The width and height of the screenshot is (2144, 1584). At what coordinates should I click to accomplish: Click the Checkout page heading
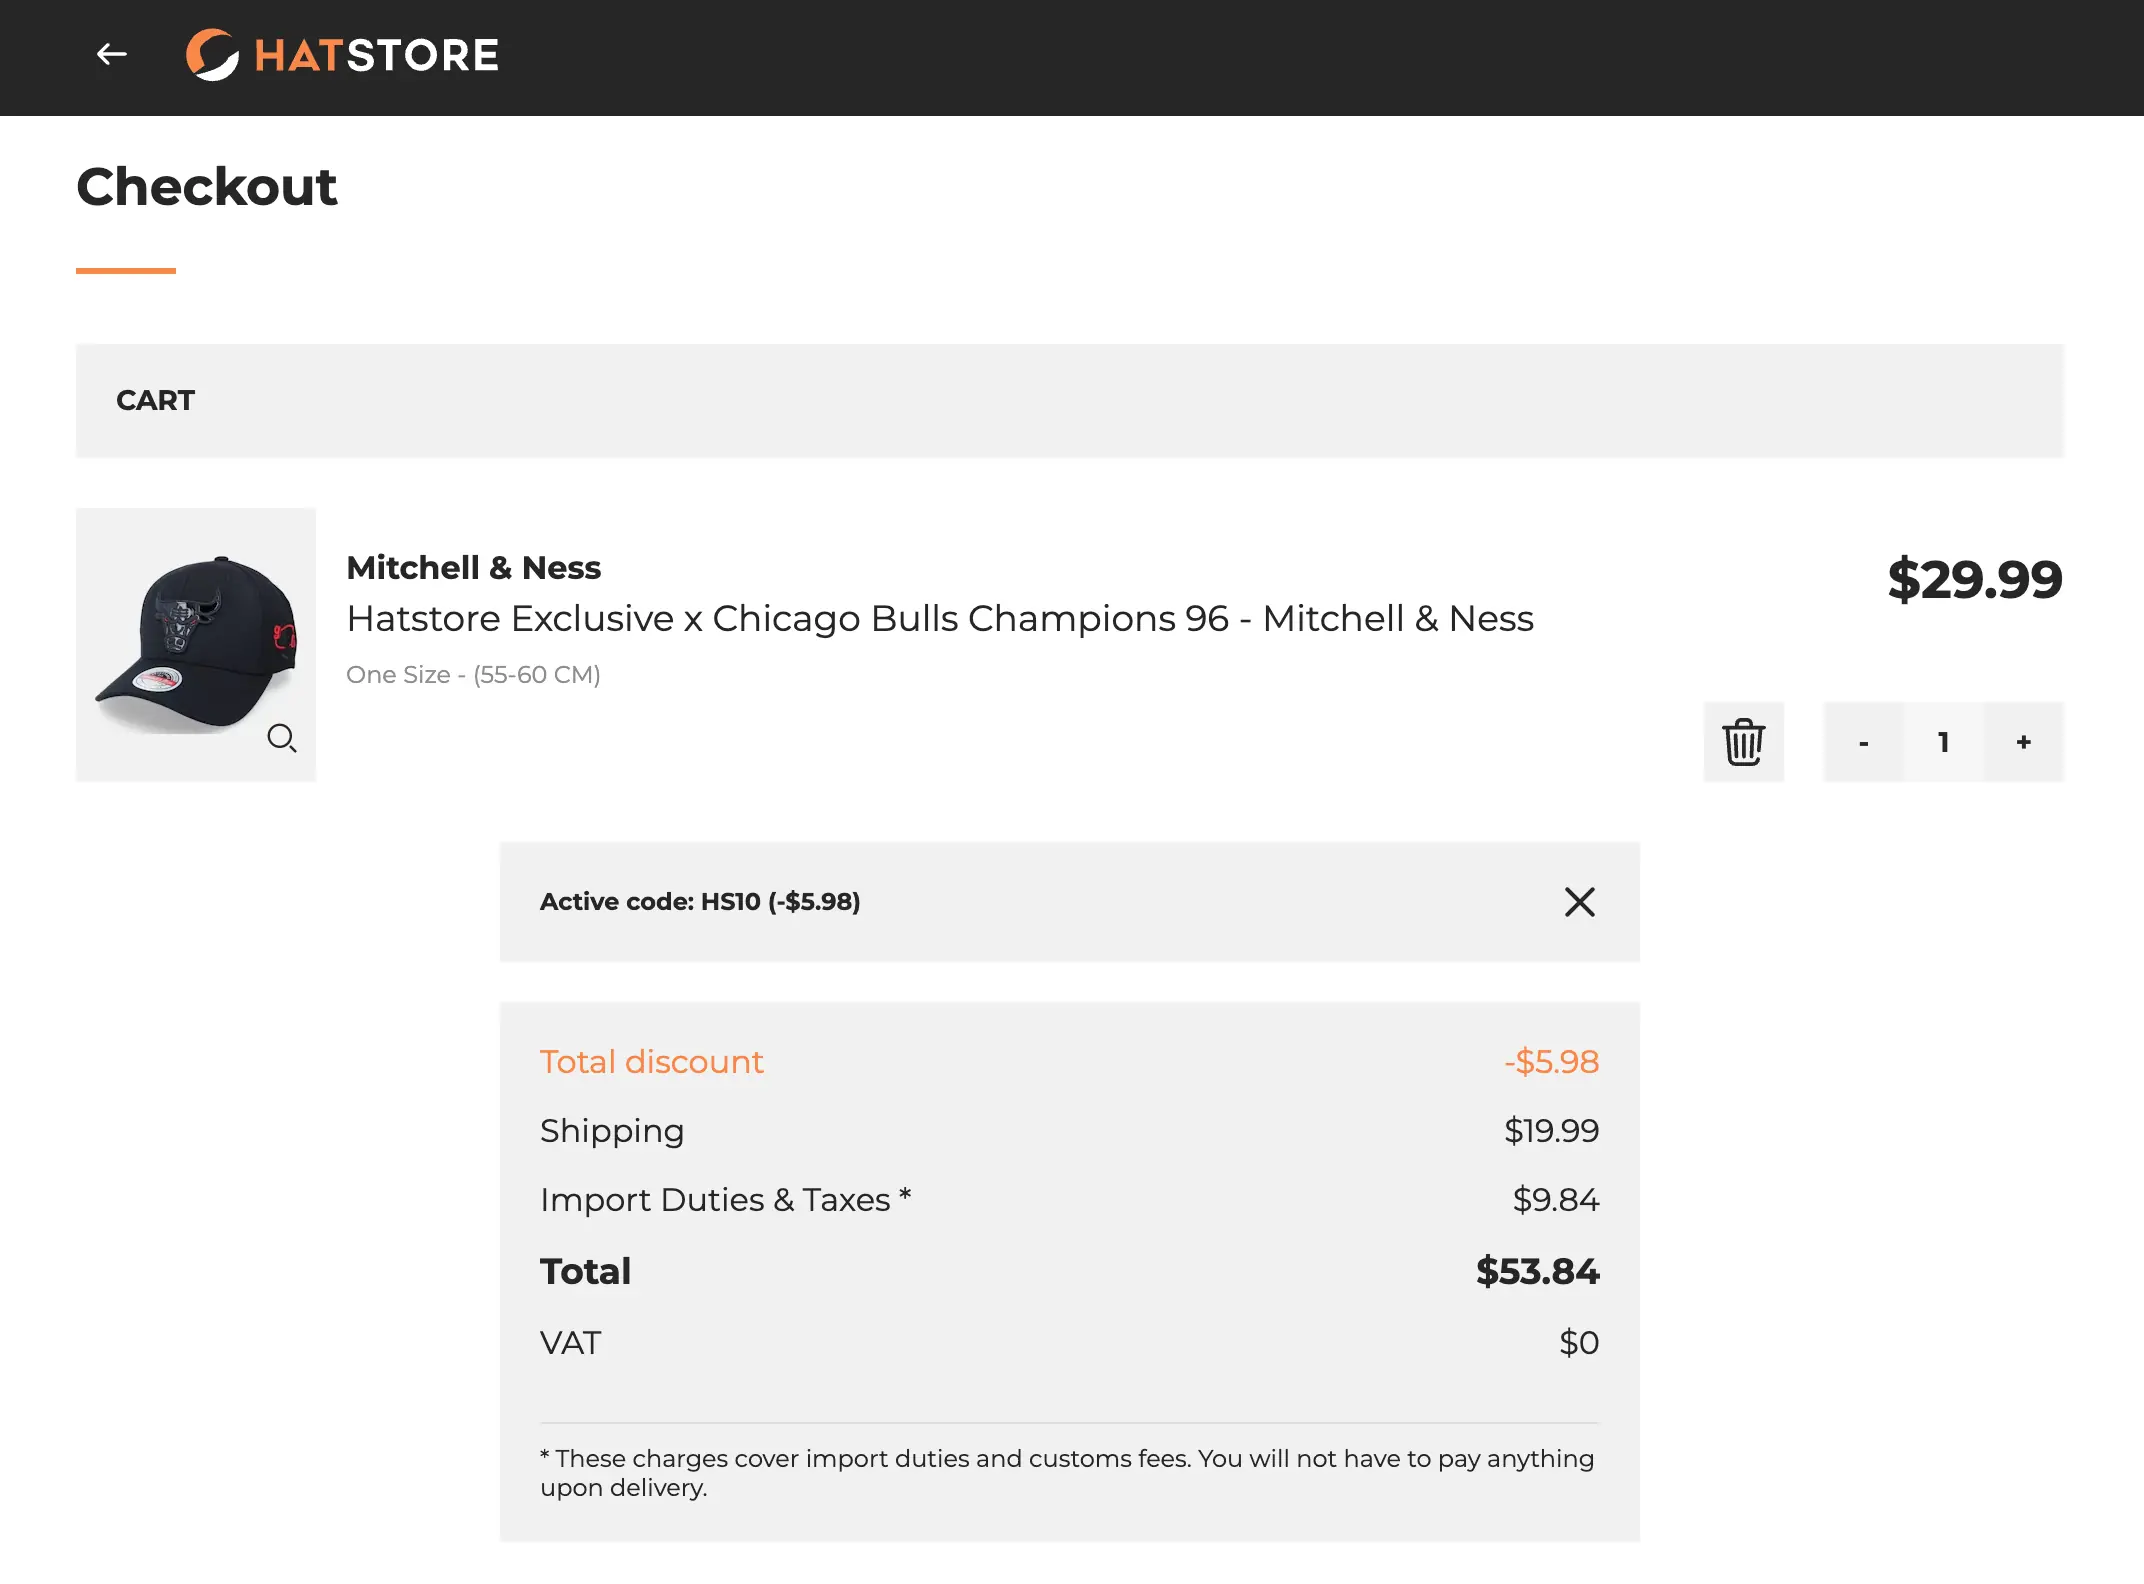pos(207,187)
